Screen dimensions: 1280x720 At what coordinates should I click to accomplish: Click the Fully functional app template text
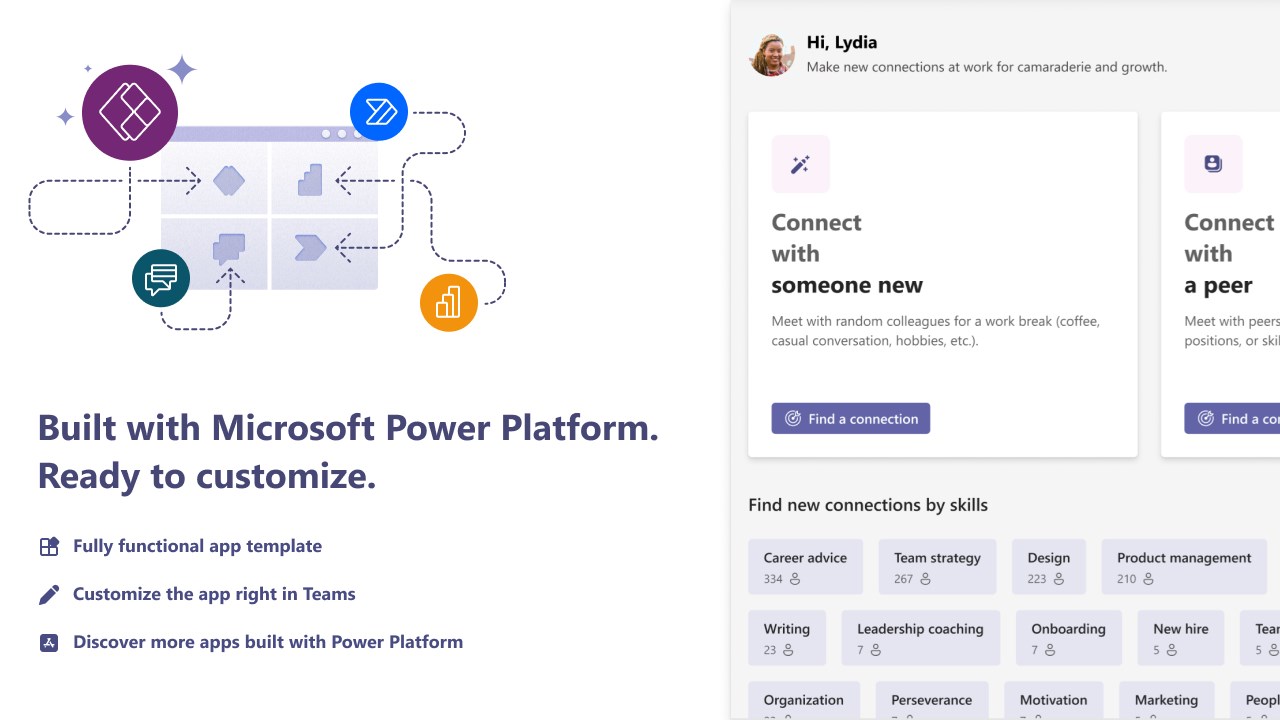click(x=197, y=546)
